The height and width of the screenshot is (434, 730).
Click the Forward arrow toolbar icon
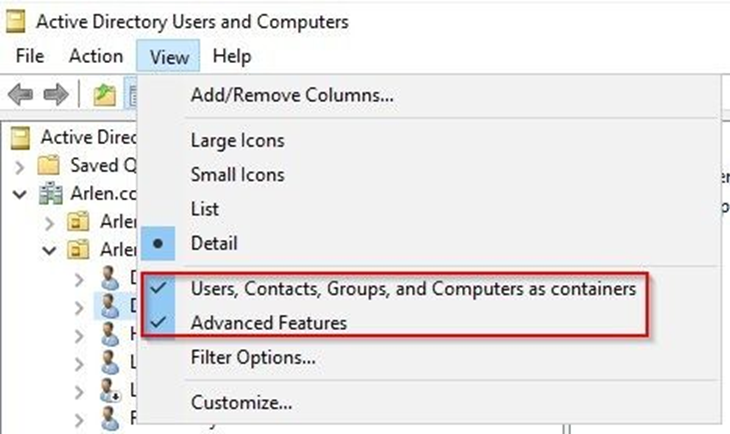pos(56,95)
